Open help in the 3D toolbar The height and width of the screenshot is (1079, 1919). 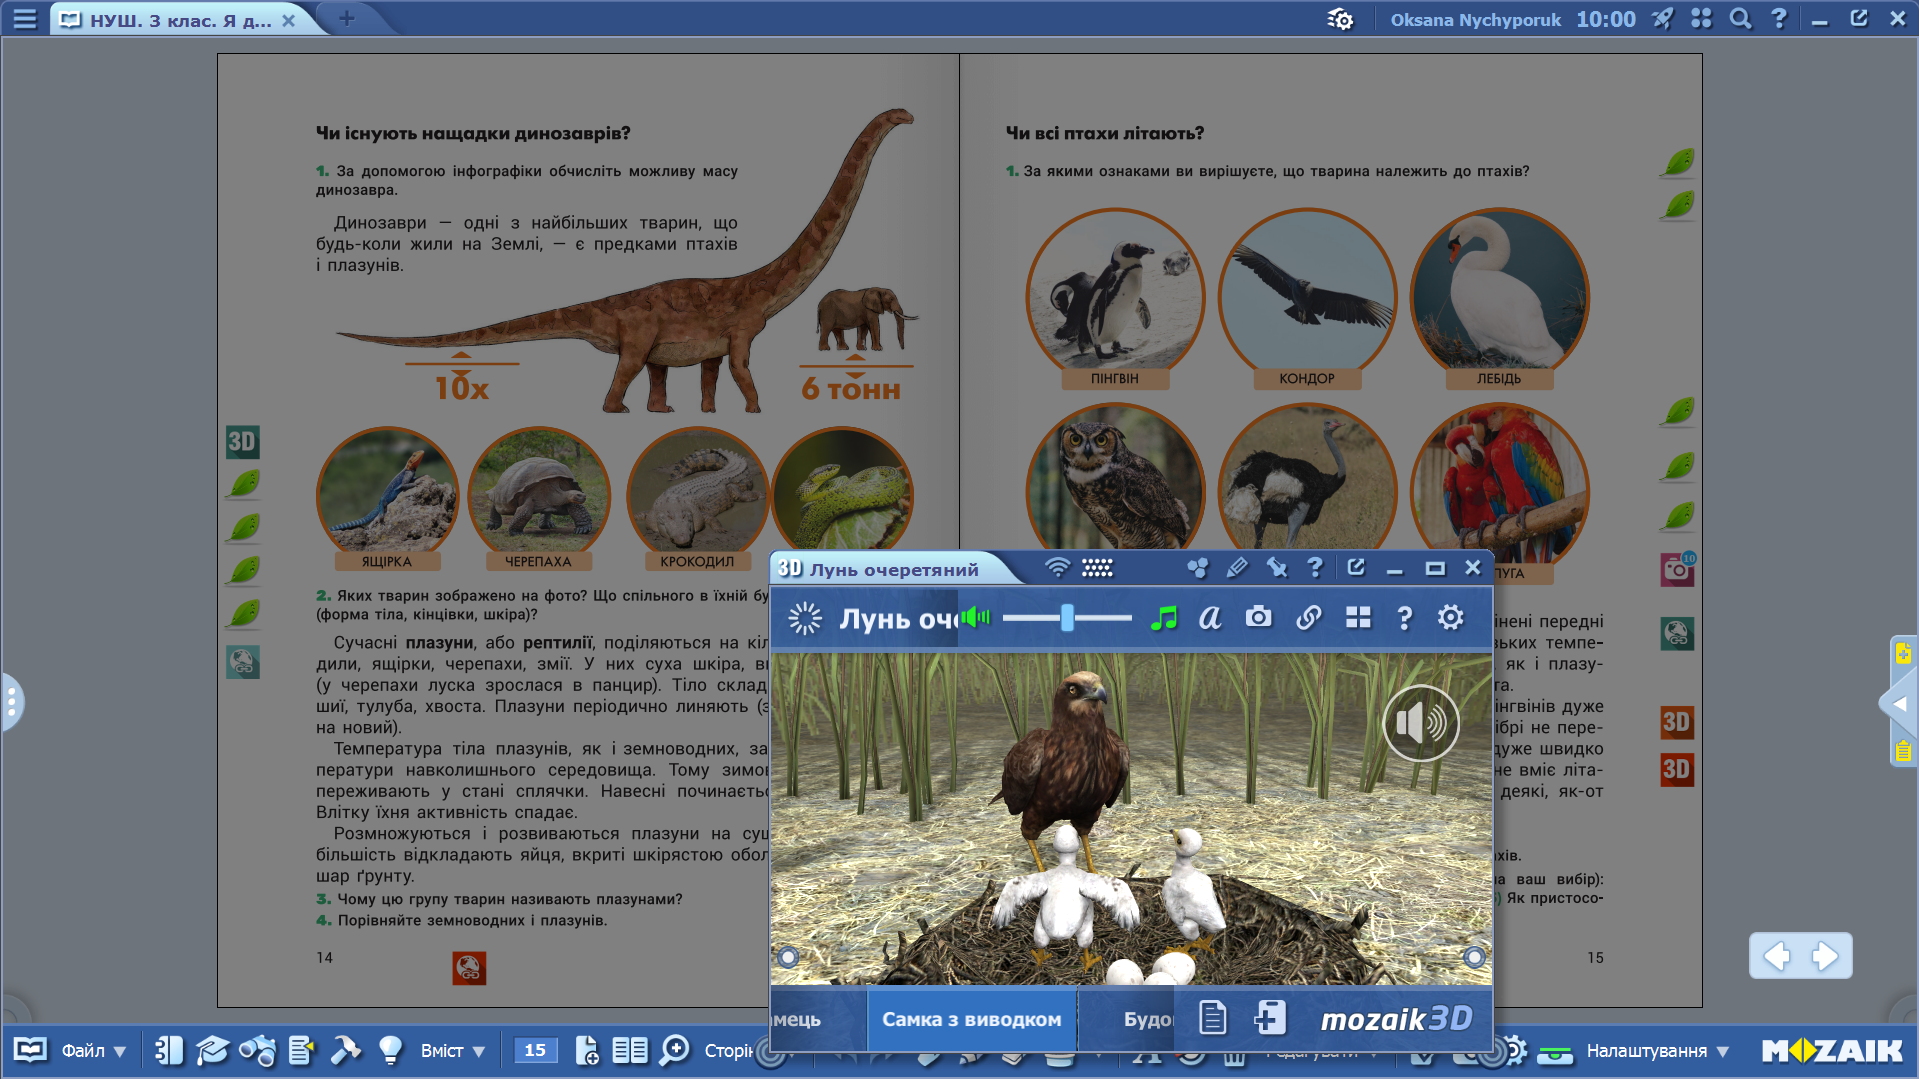(x=1404, y=618)
